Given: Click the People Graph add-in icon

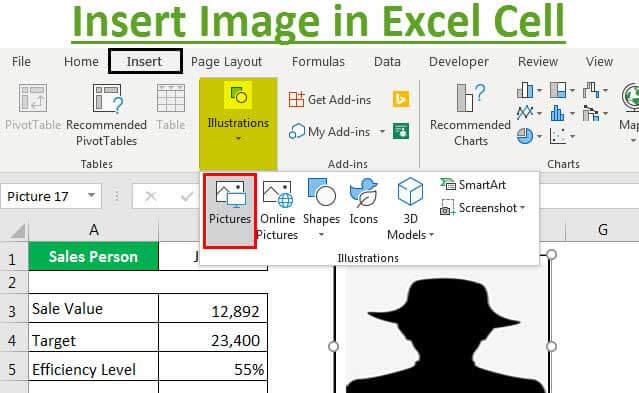Looking at the screenshot, I should coord(401,131).
